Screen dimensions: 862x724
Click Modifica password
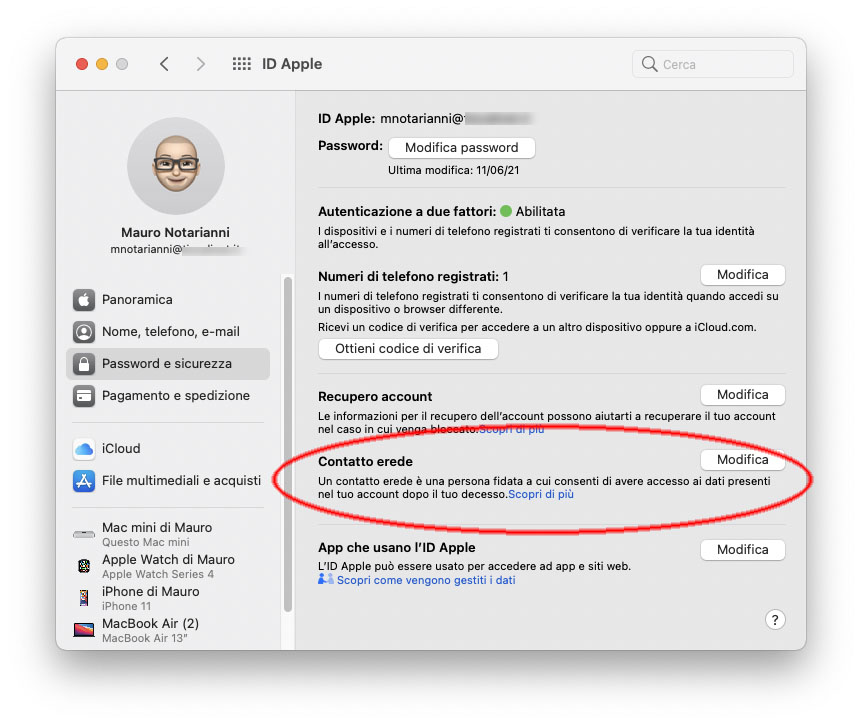(461, 147)
